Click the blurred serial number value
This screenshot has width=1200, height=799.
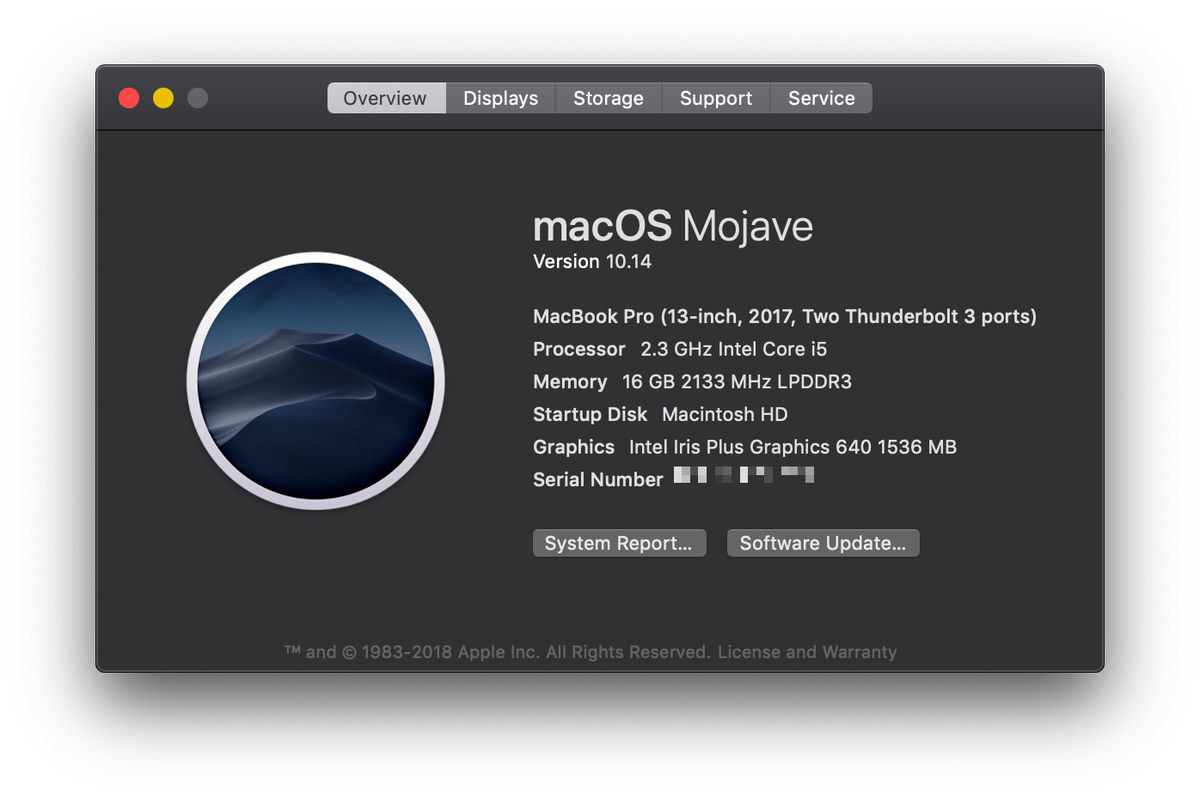(743, 476)
